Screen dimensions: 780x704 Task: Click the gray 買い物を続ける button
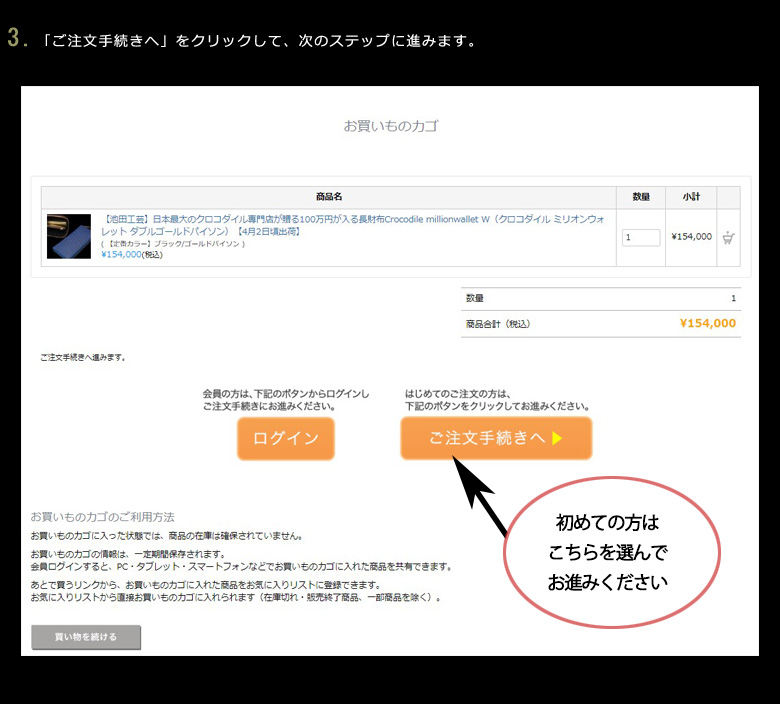pyautogui.click(x=86, y=637)
